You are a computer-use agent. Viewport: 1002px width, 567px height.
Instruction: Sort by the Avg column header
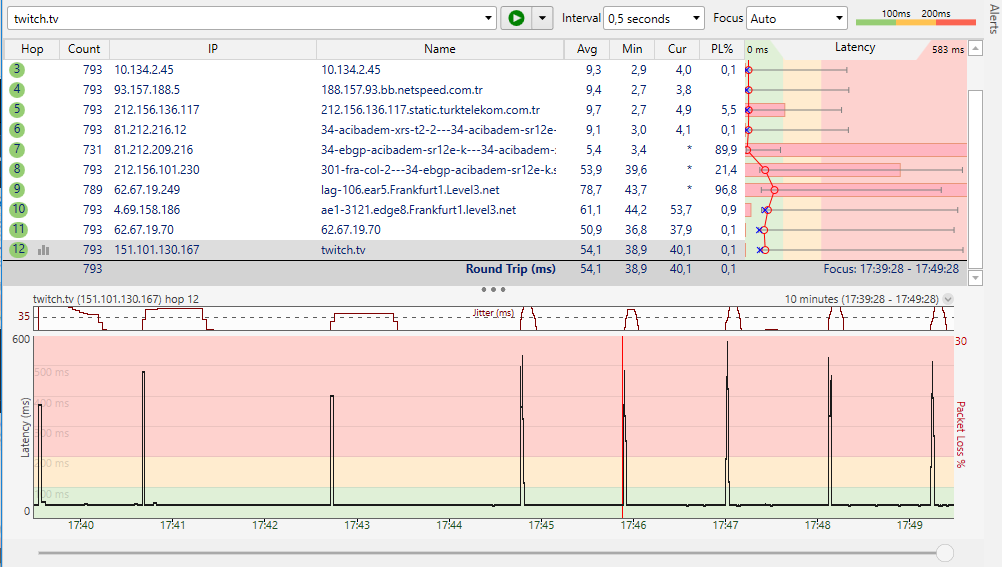coord(587,49)
